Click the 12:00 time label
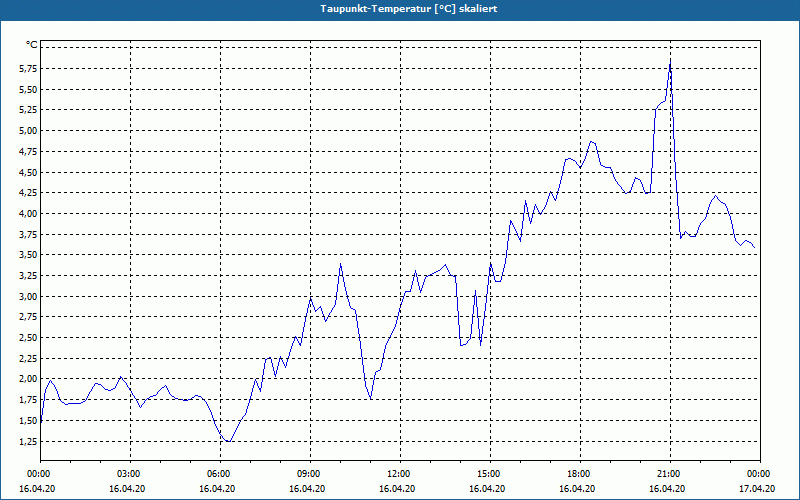 tap(400, 474)
